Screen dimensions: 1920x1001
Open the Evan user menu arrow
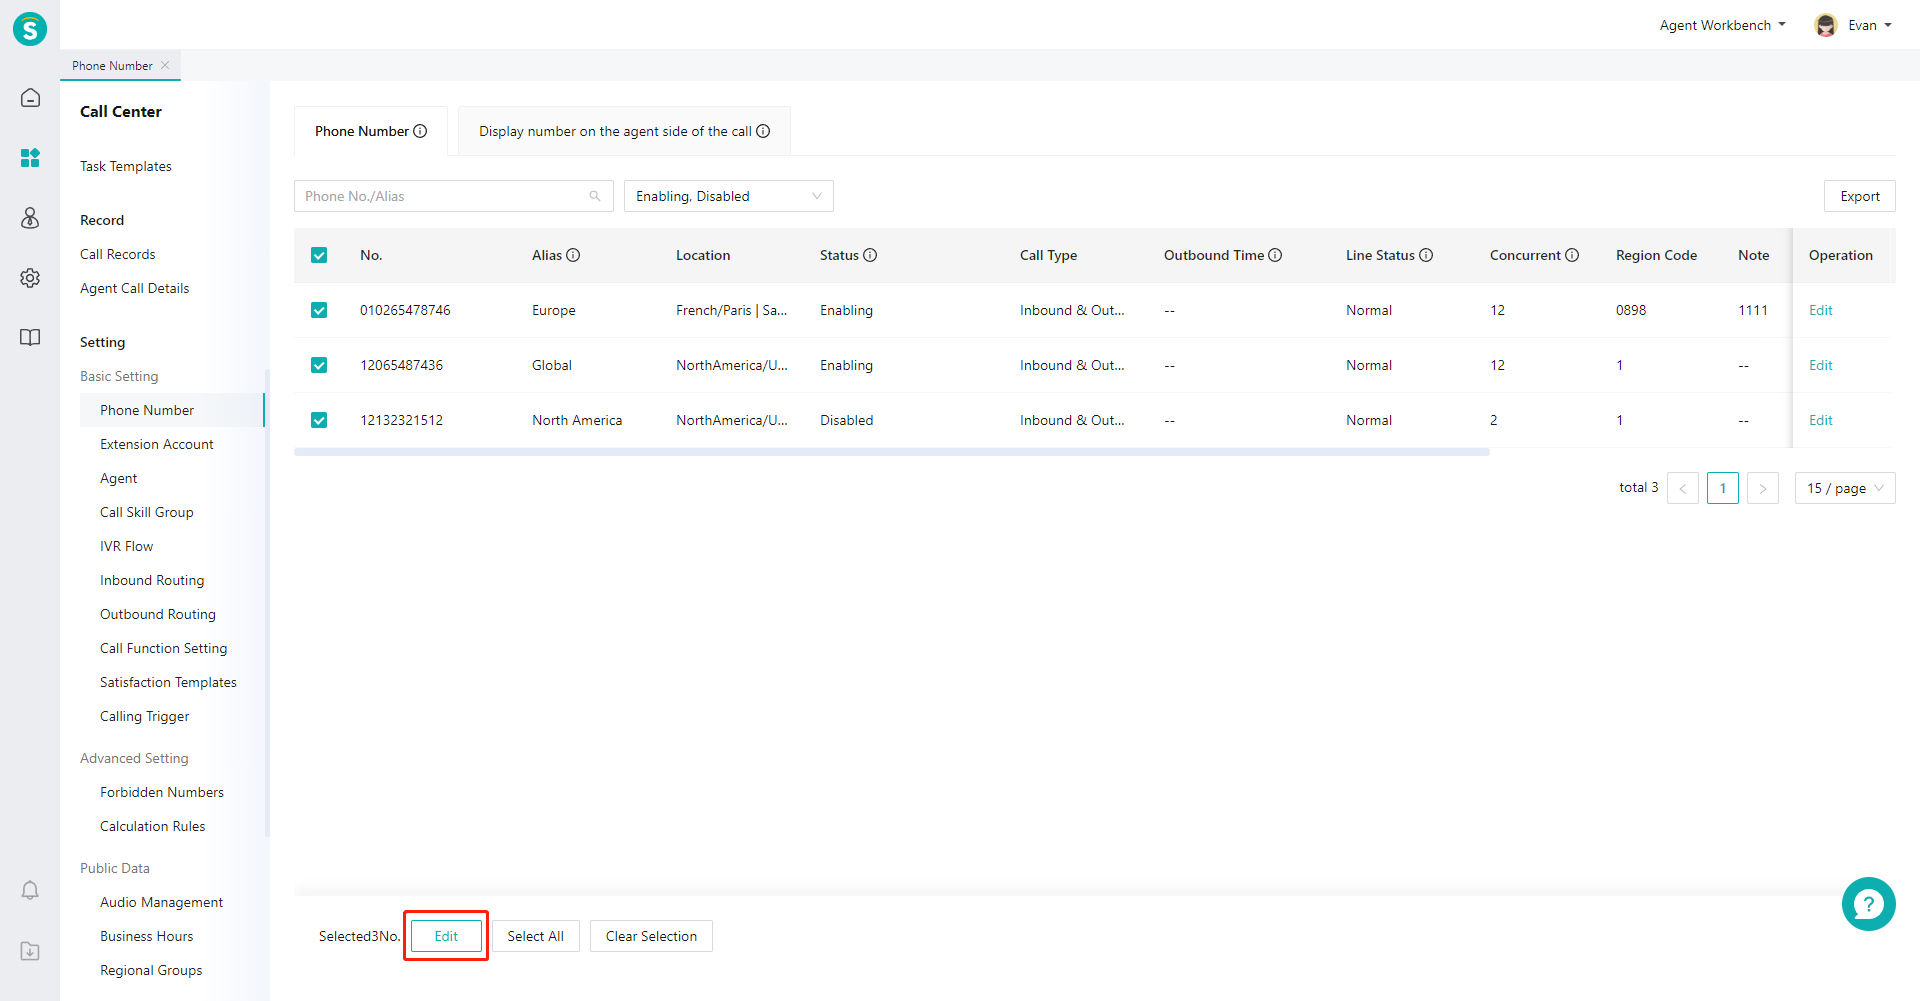tap(1888, 25)
